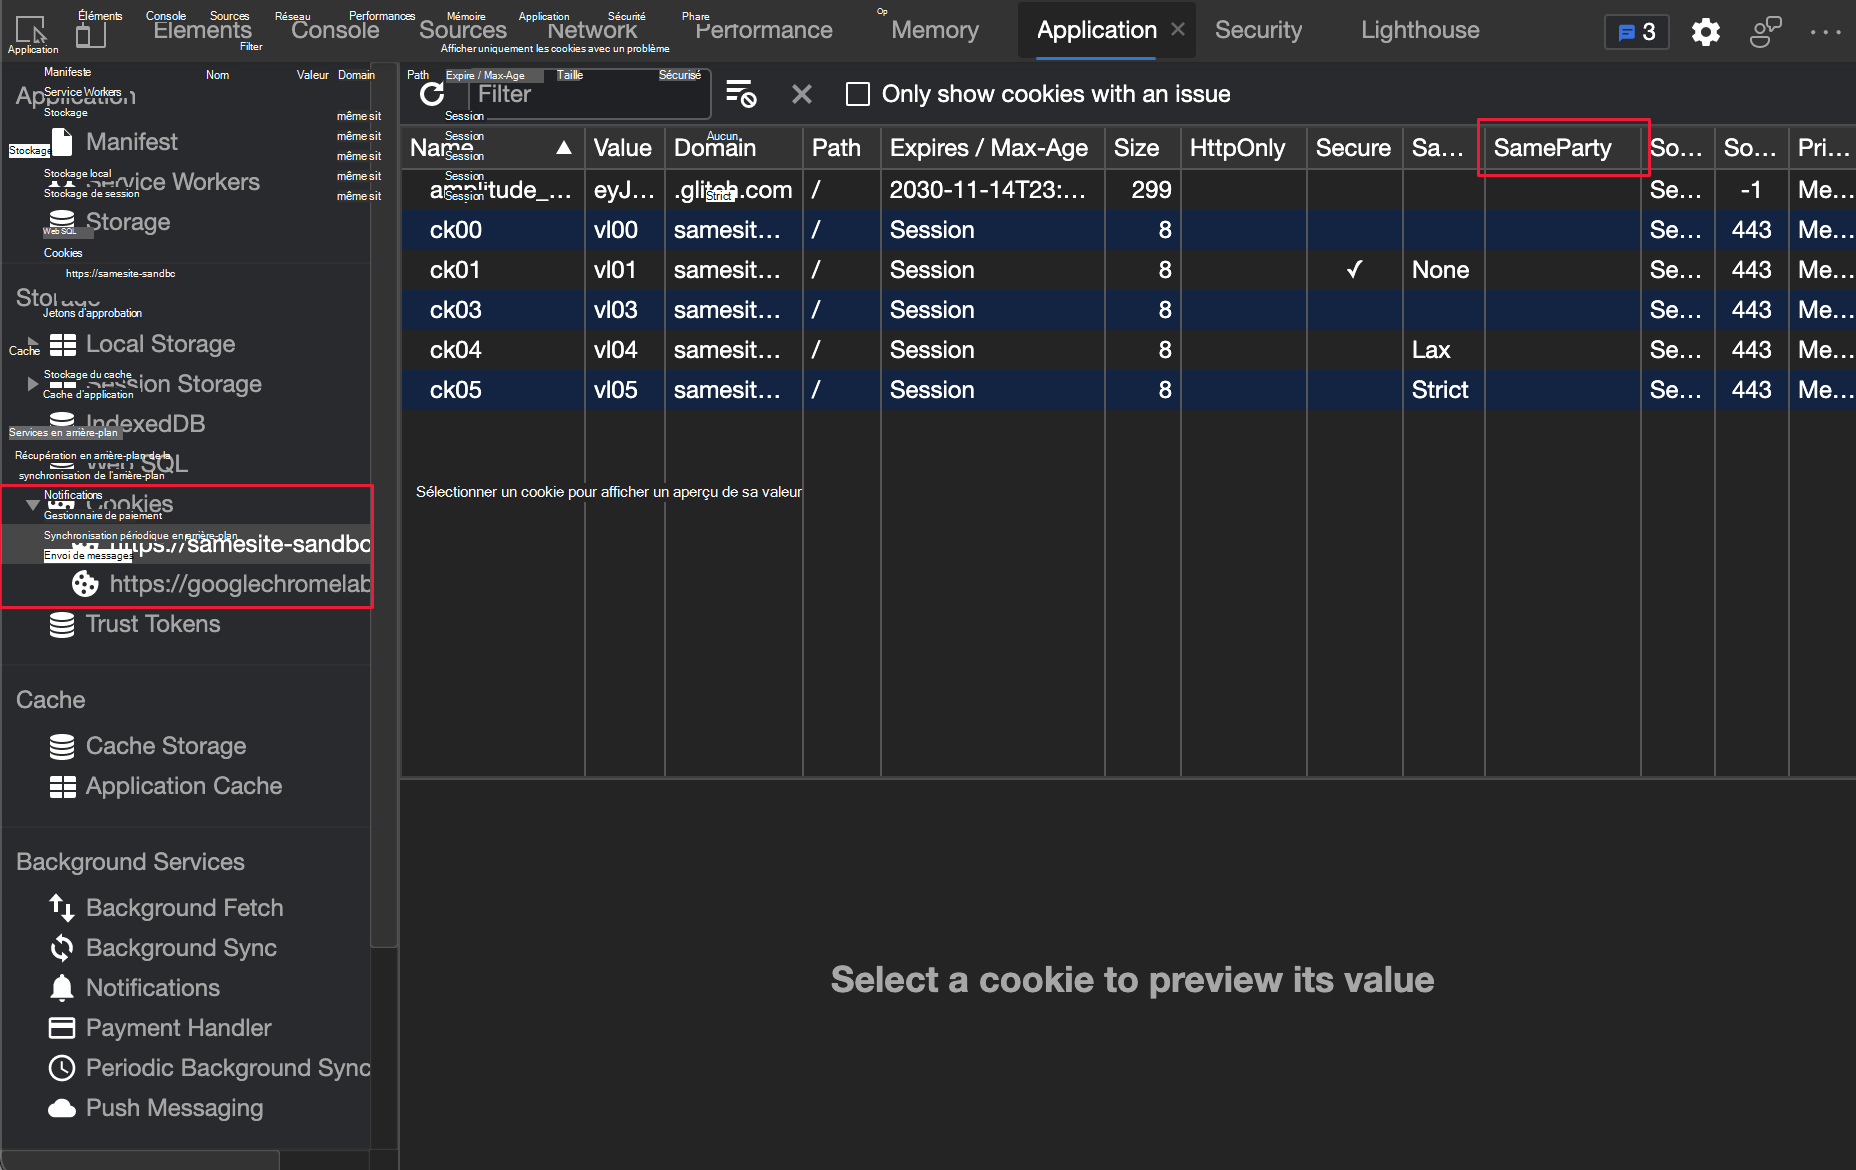This screenshot has height=1170, width=1856.
Task: Open the Background Fetch arrows icon
Action: 62,908
